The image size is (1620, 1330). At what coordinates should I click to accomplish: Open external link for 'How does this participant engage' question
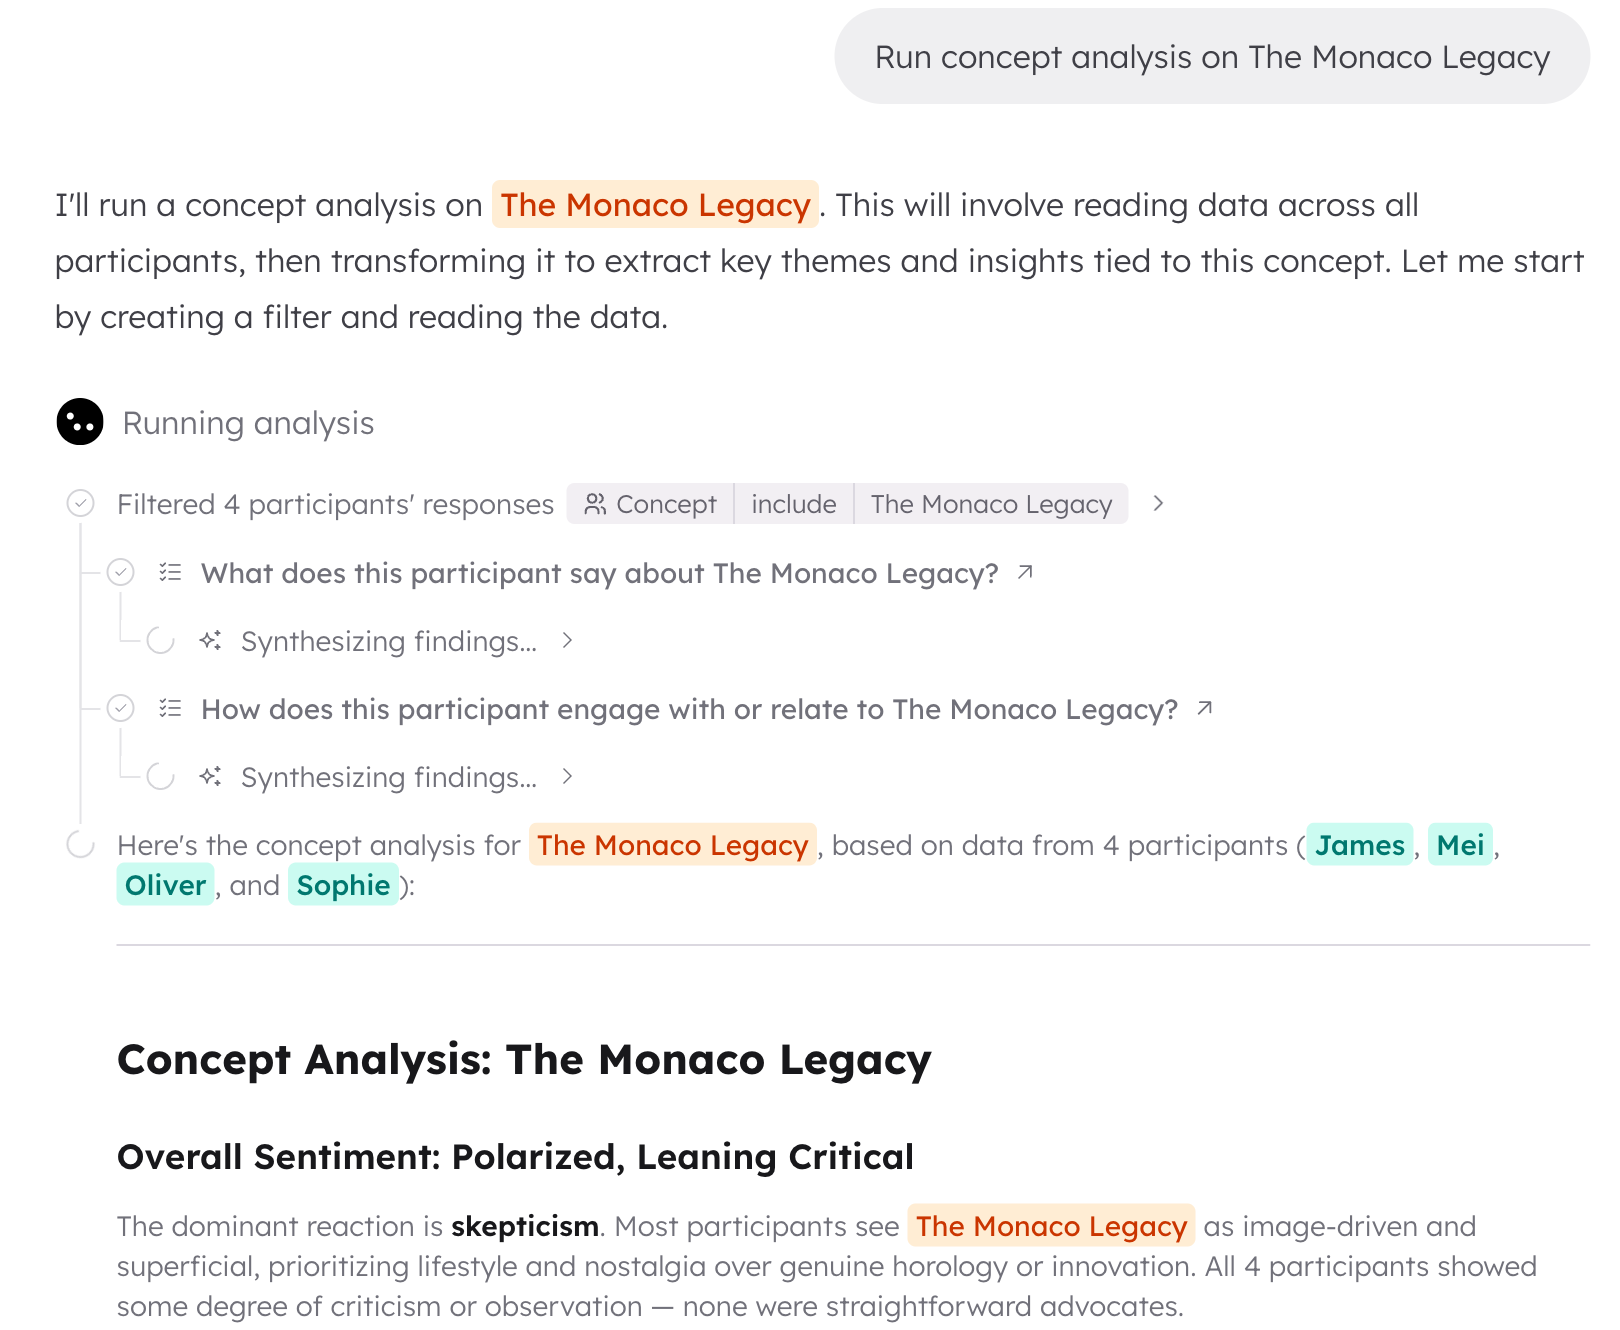(x=1205, y=708)
